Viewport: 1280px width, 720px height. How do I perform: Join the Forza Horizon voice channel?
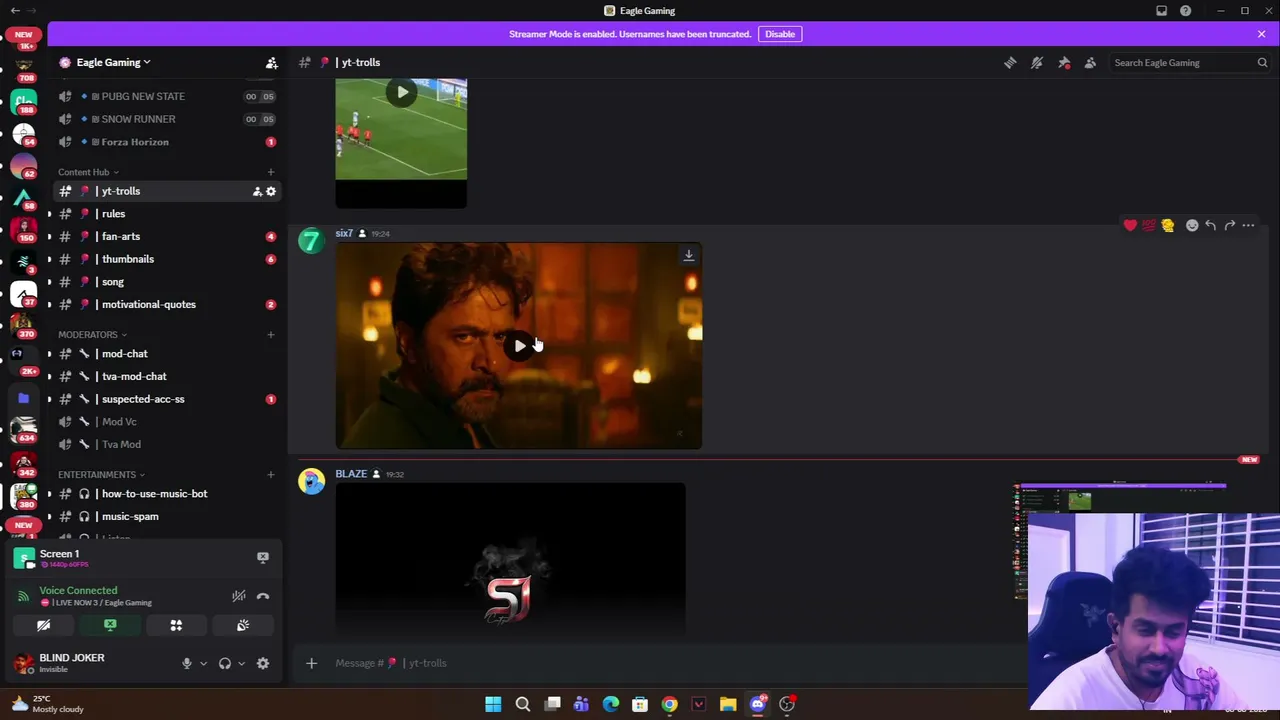(166, 142)
